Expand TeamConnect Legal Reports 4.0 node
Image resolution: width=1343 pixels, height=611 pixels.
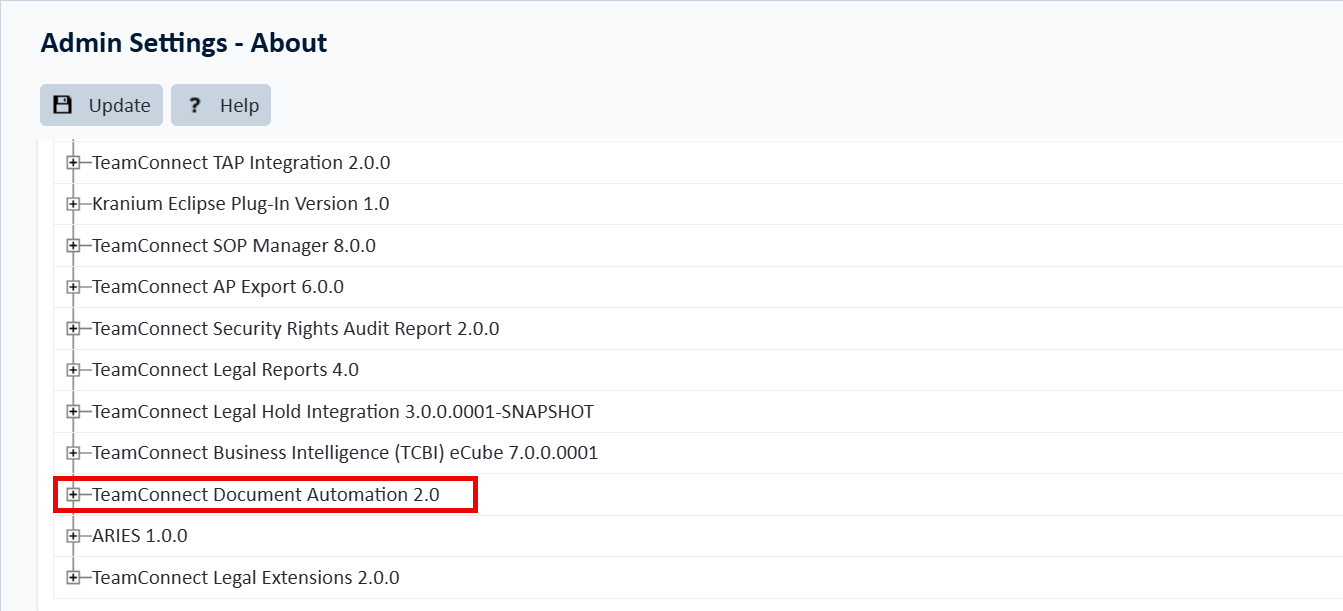pos(73,370)
